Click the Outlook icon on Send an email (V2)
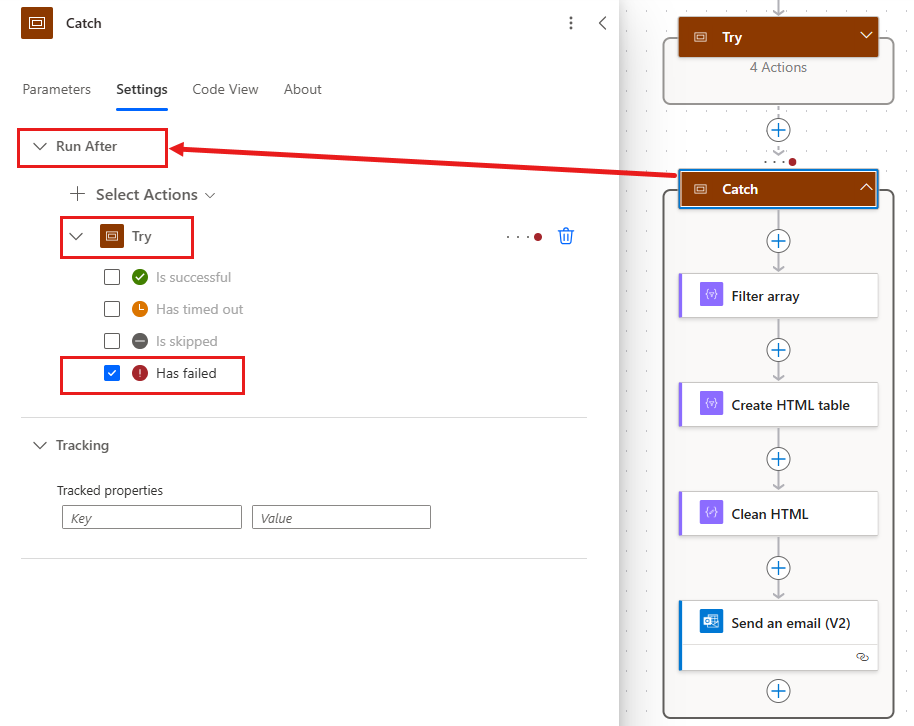 710,621
